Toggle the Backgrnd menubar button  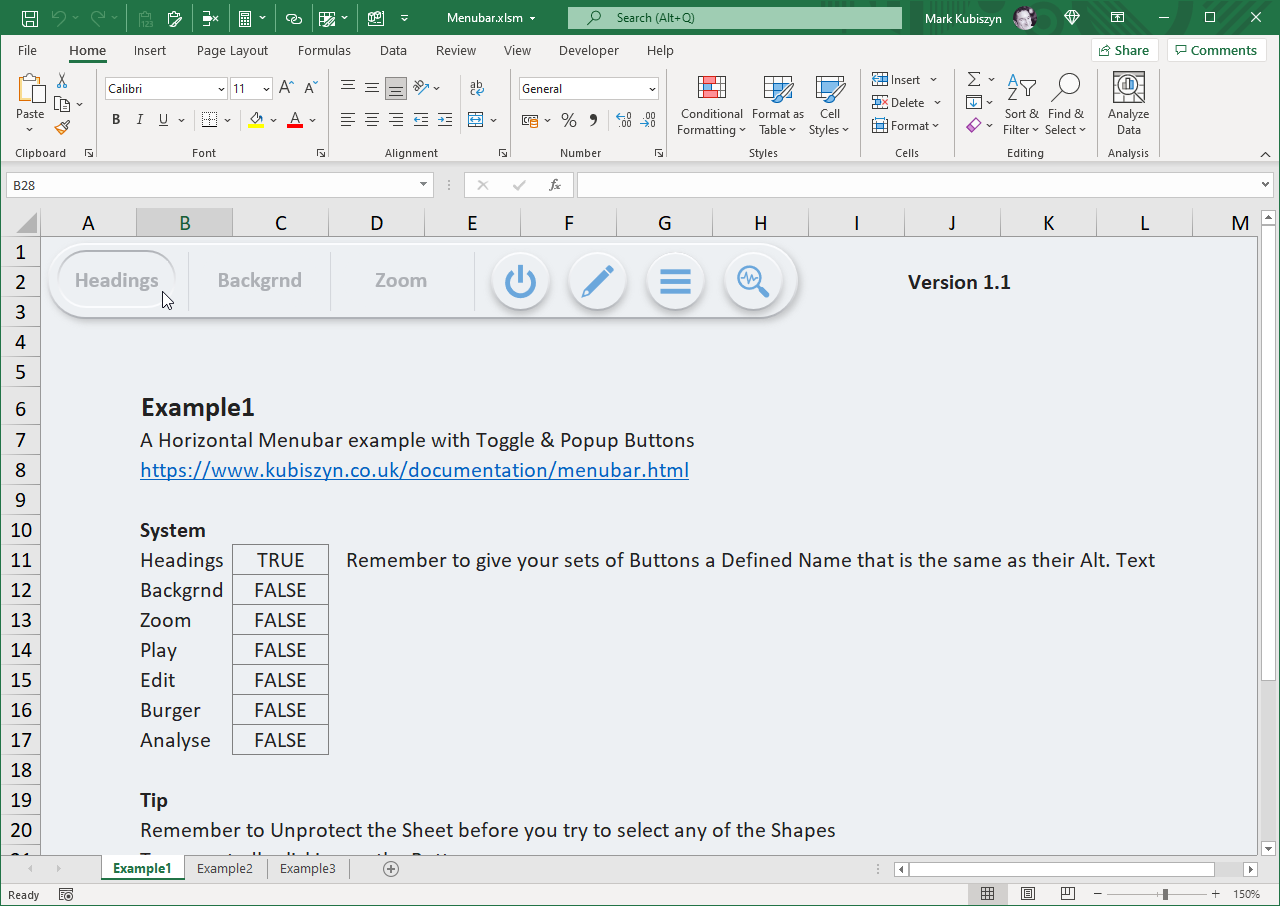(259, 281)
